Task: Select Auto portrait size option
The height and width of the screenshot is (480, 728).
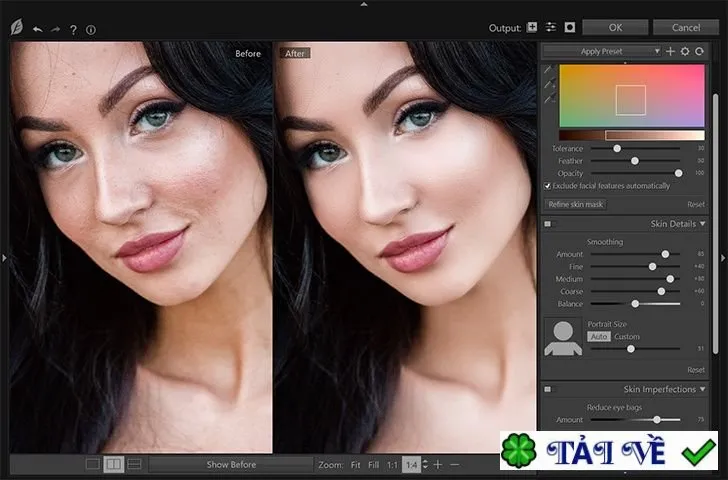Action: [599, 337]
